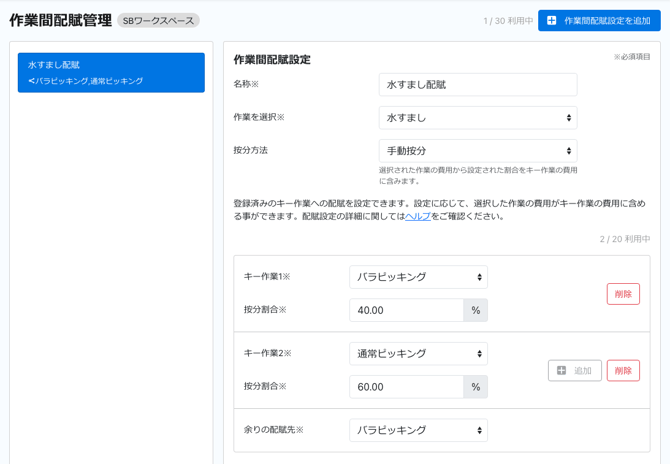Screen dimensions: 670x464
Task: Click the 按分割合 field containing 60.00
Action: (x=406, y=387)
